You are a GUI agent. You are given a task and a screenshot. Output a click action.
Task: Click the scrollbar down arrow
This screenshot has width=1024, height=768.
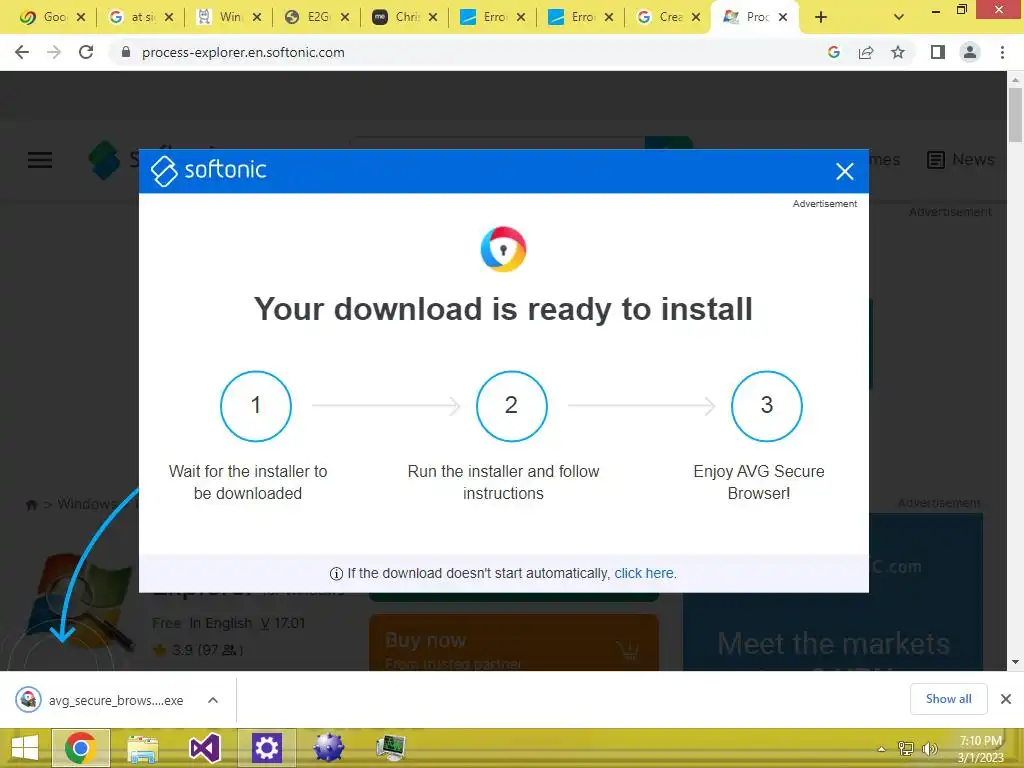point(1015,662)
